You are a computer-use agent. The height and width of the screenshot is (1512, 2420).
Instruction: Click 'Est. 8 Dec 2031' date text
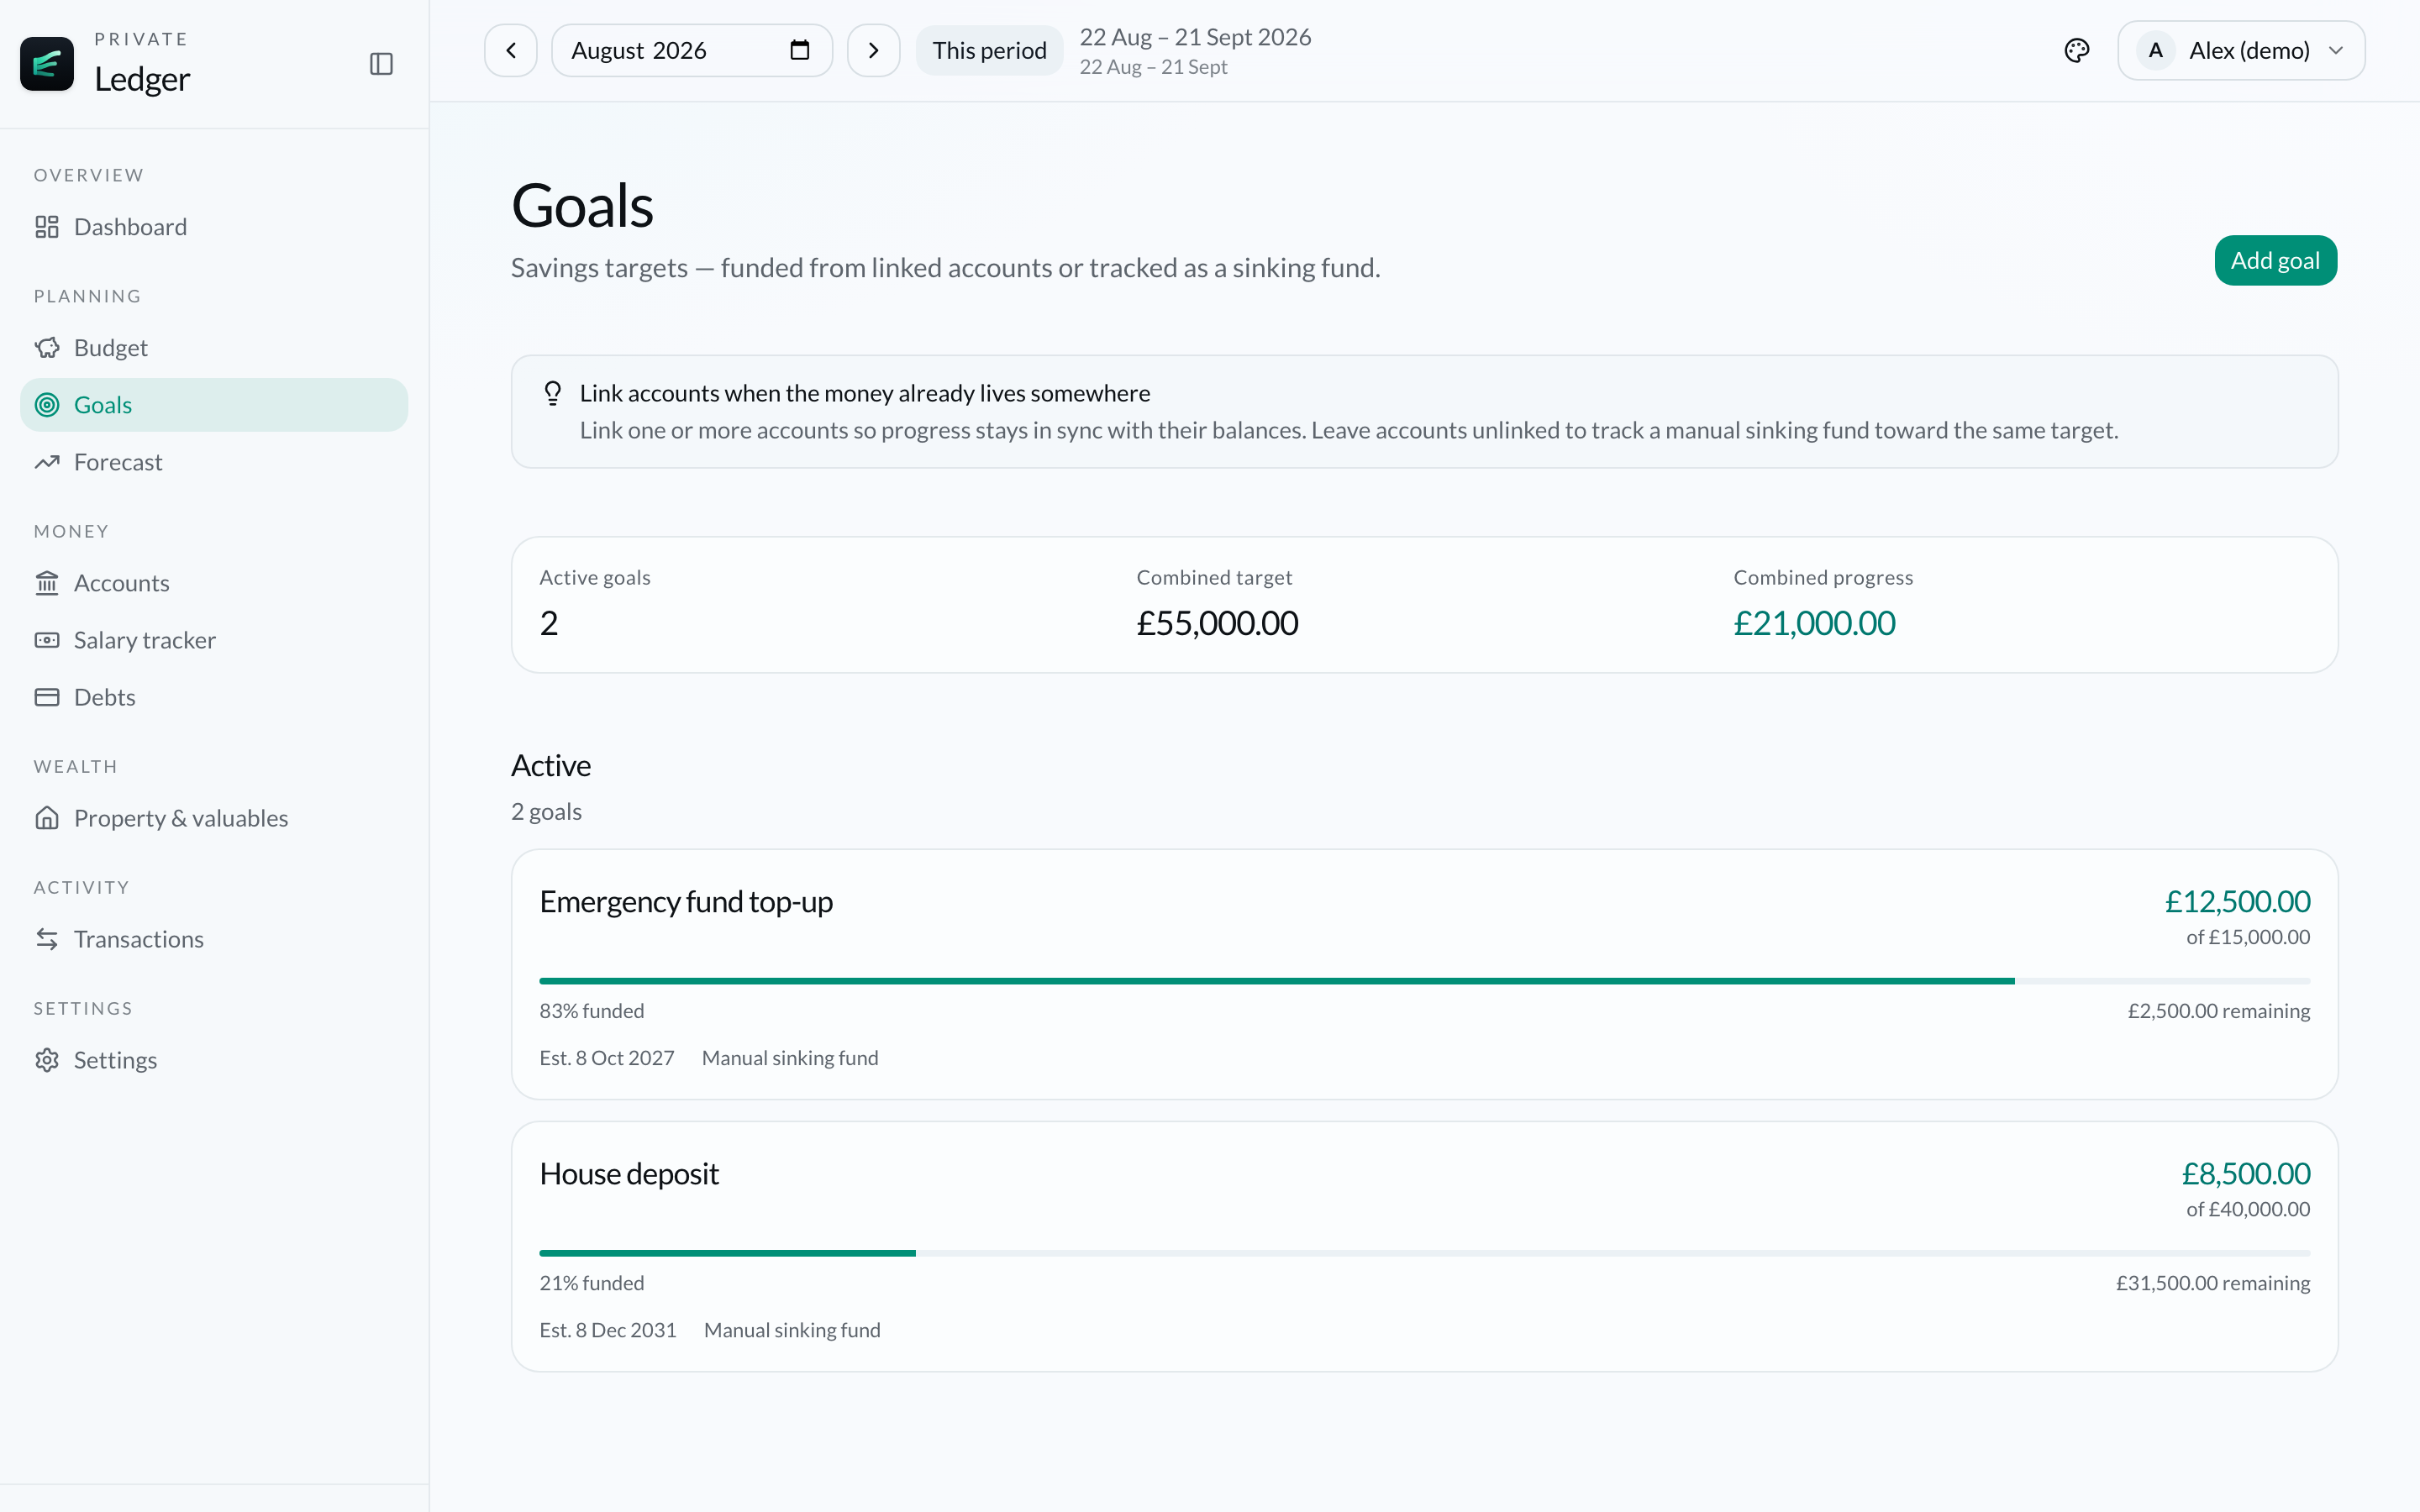click(608, 1330)
